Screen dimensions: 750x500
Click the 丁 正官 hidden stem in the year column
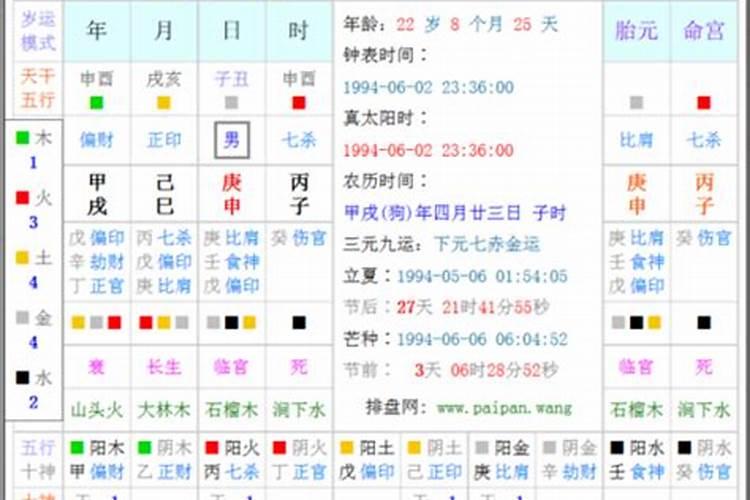click(97, 286)
